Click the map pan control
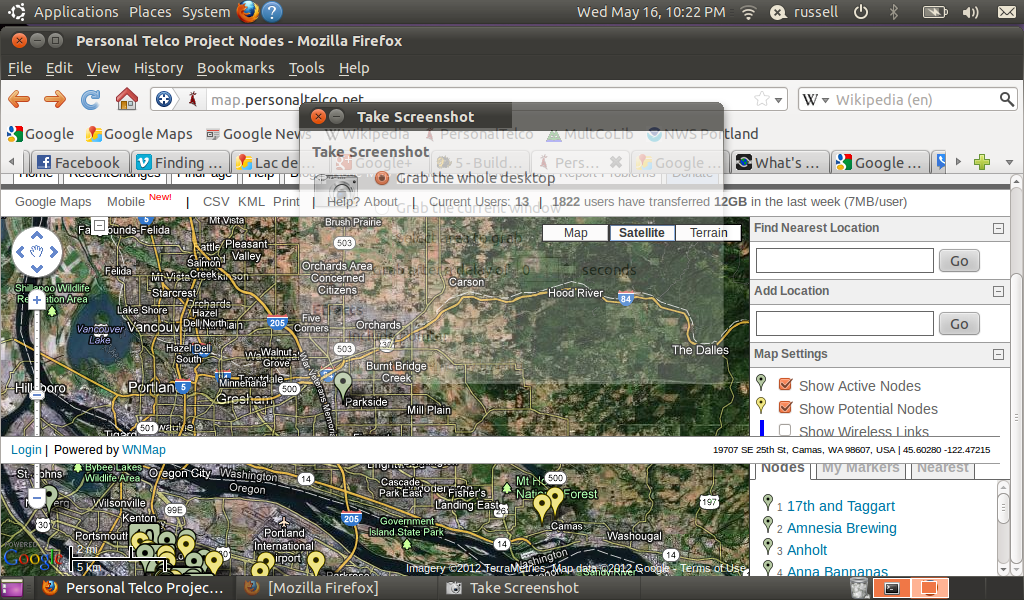The height and width of the screenshot is (600, 1024). click(37, 251)
